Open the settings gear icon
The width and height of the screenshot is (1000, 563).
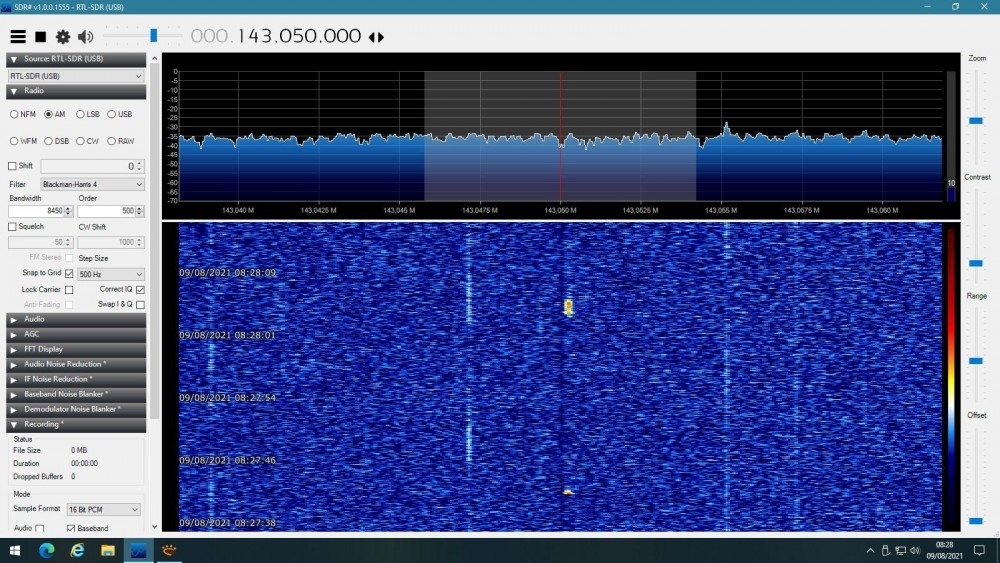click(x=63, y=37)
